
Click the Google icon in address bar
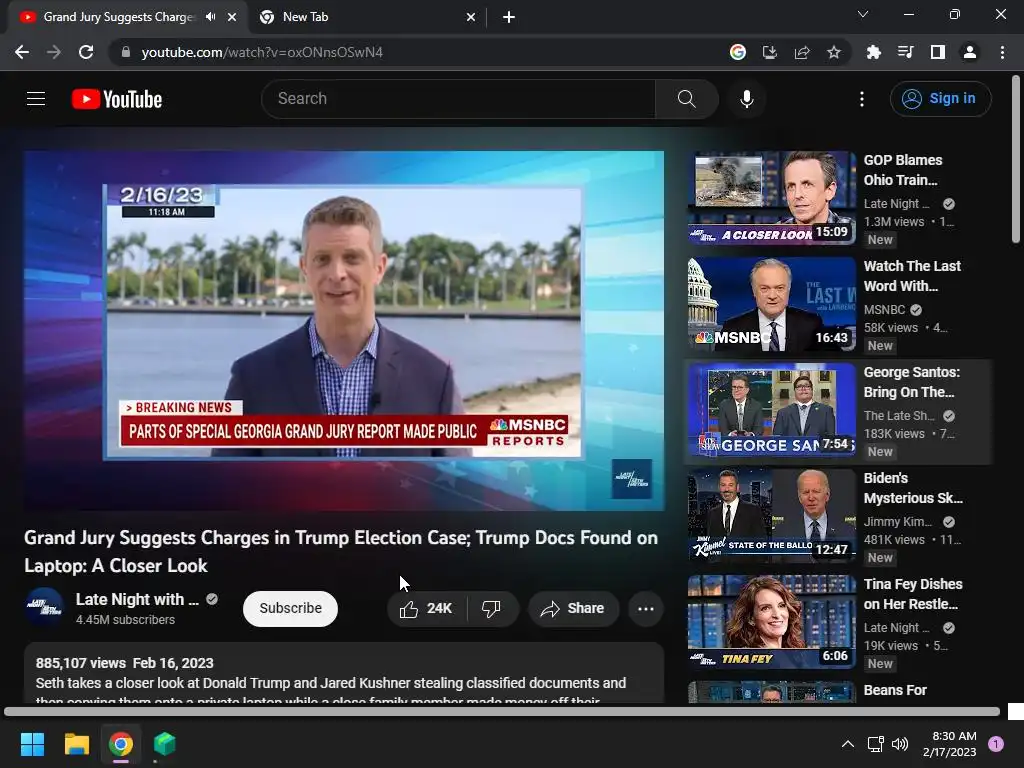pyautogui.click(x=738, y=52)
